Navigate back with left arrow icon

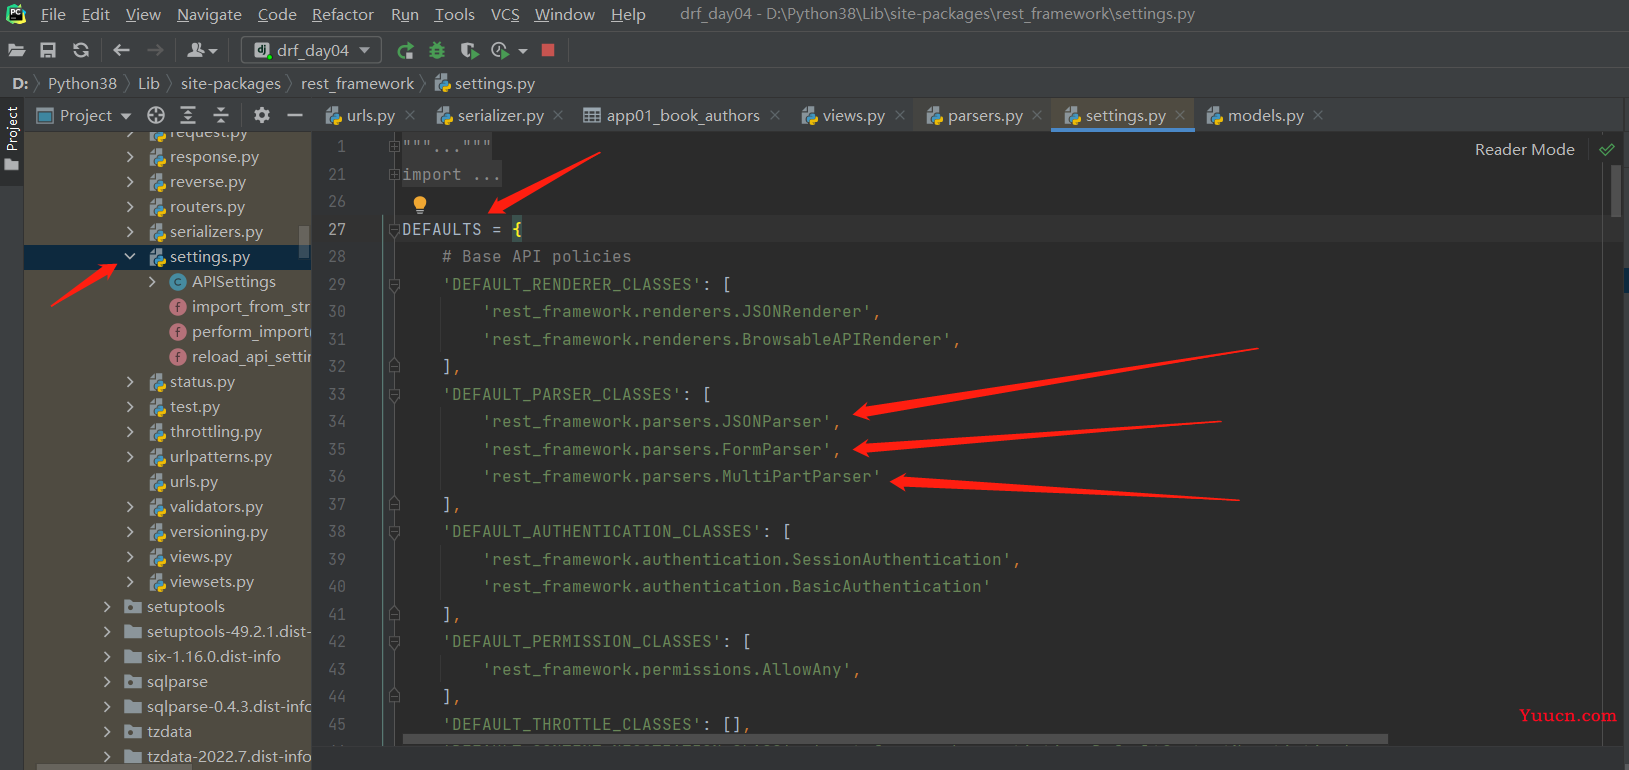121,50
